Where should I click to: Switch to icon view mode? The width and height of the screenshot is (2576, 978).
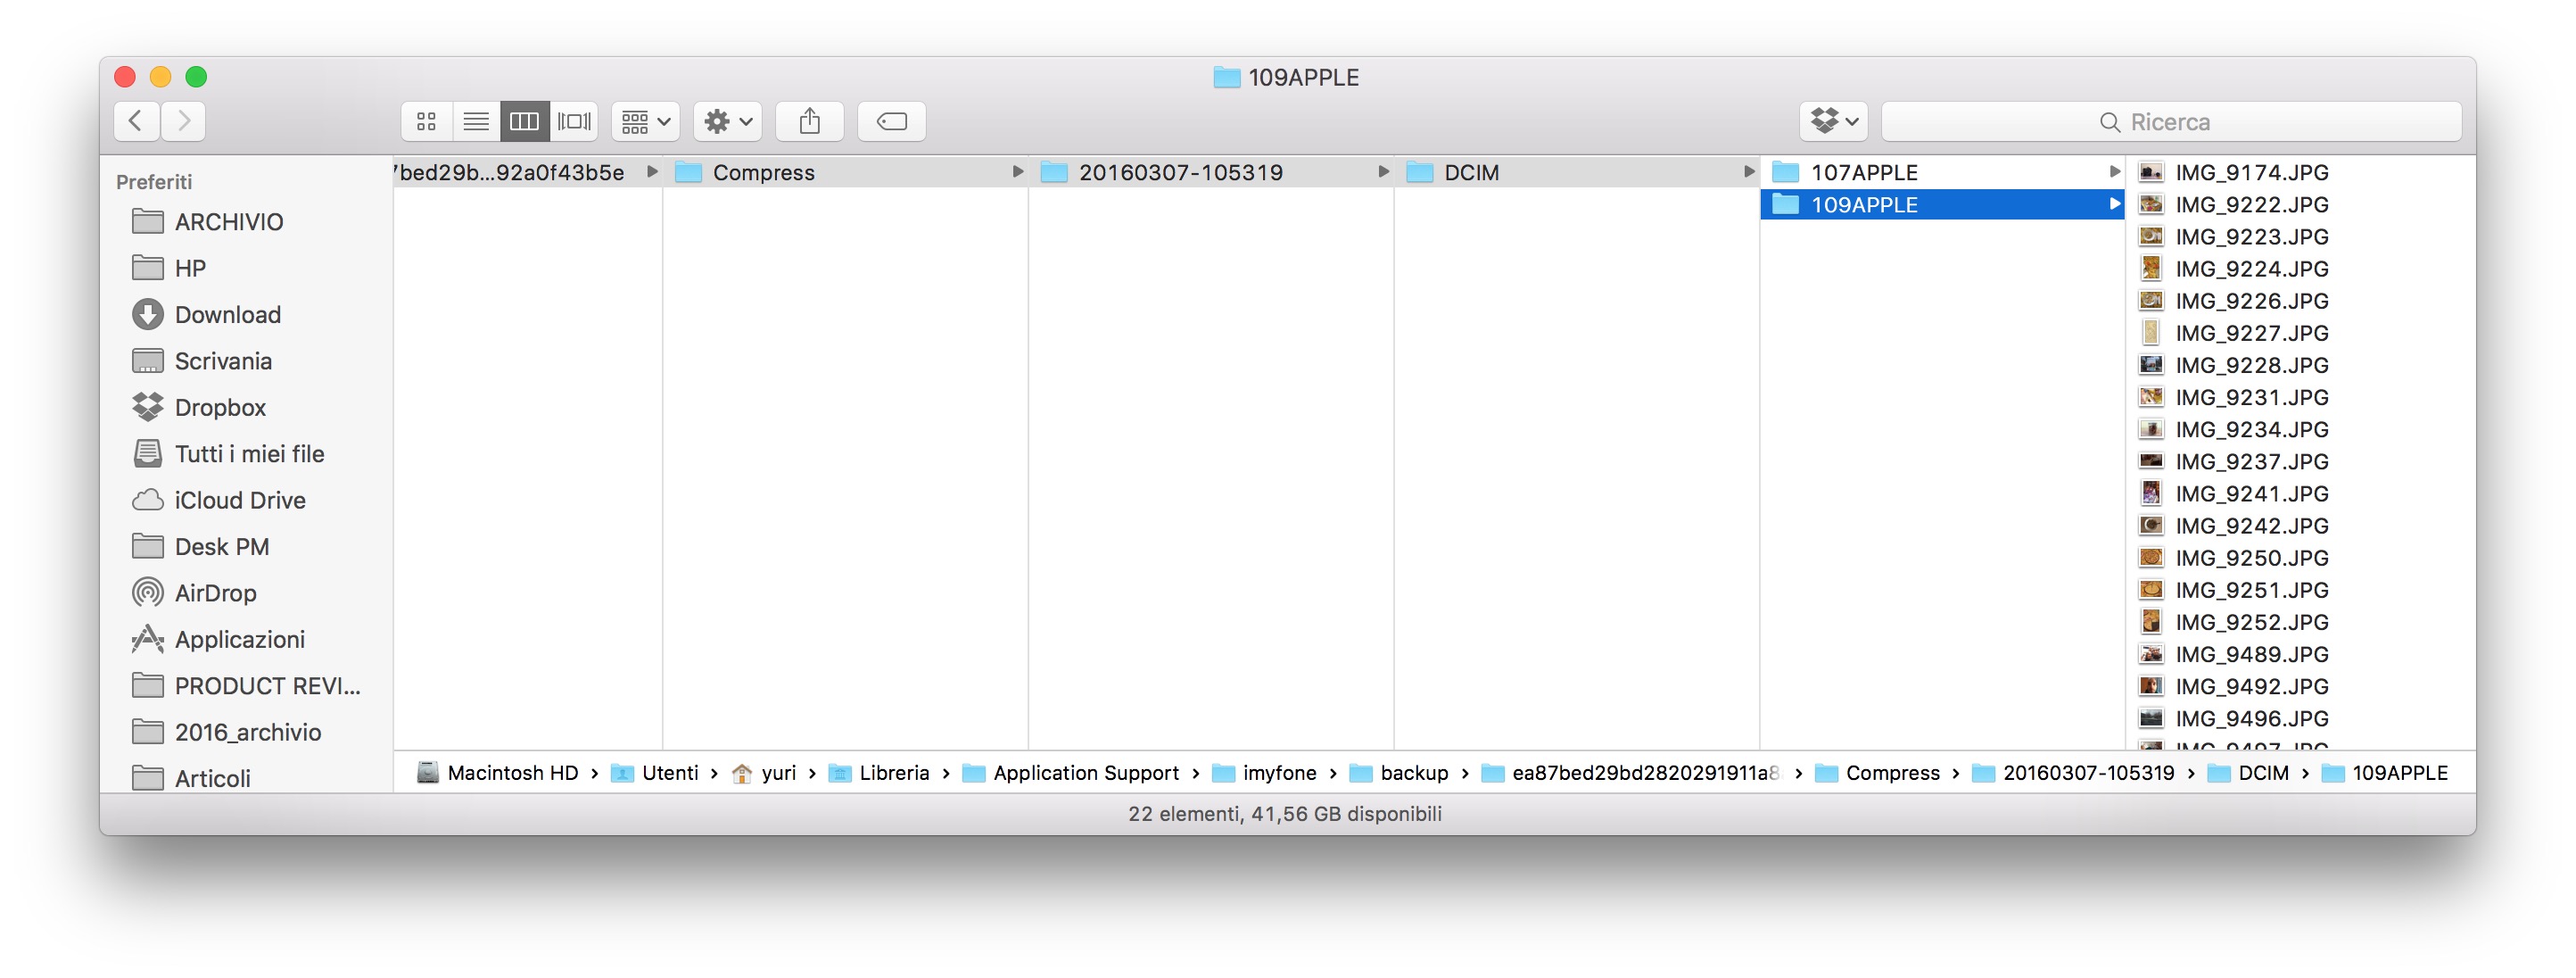coord(426,121)
